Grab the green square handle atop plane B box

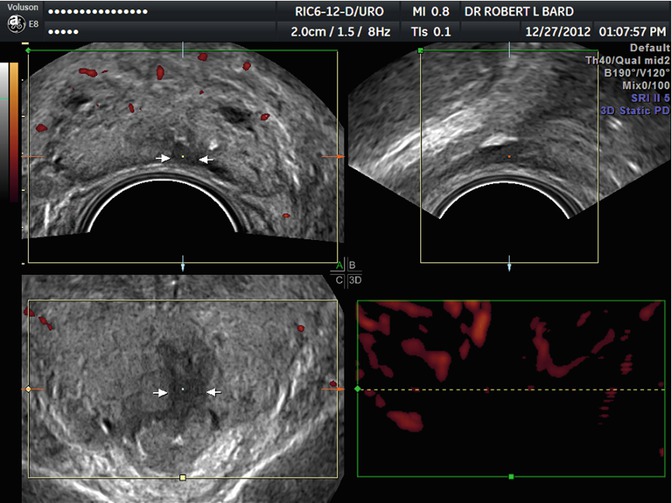421,49
